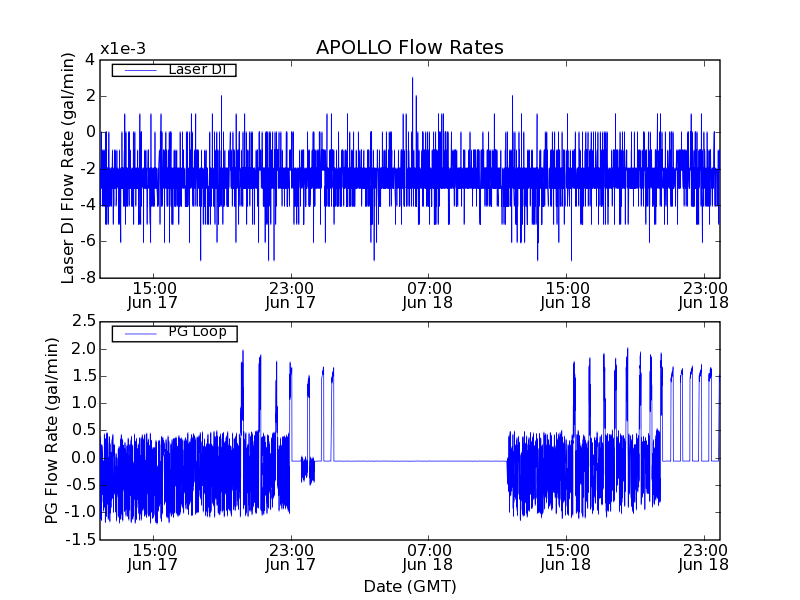800x600 pixels.
Task: Select the Laser DI legend entry
Action: 174,69
